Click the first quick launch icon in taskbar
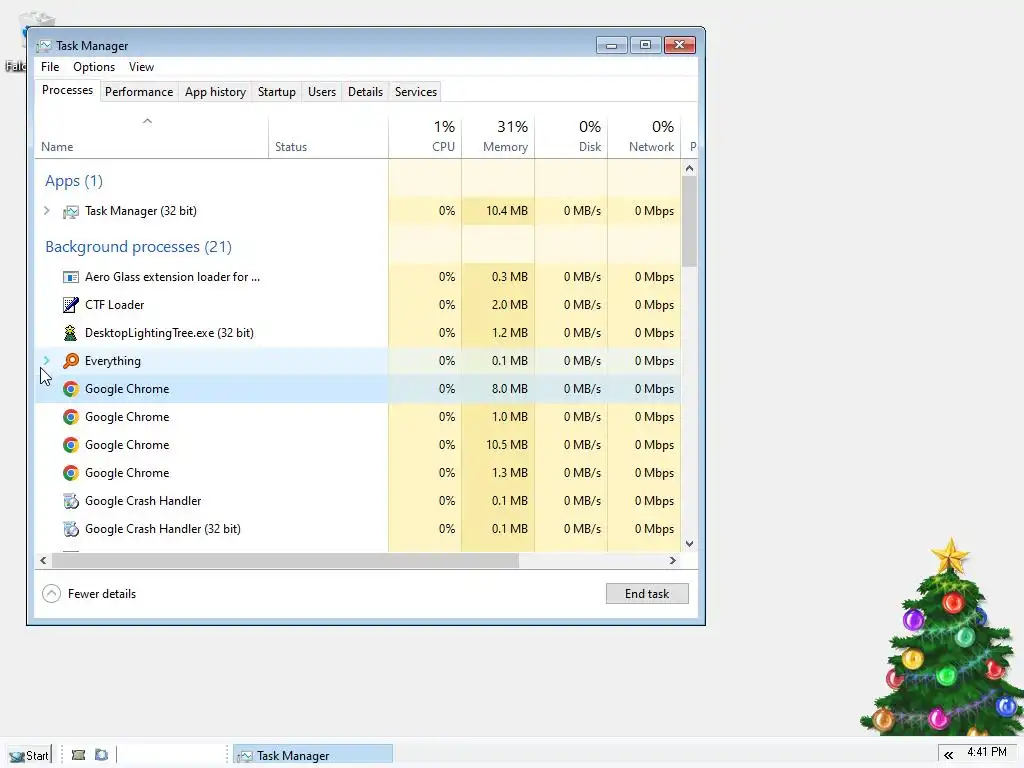This screenshot has width=1024, height=768. [78, 755]
